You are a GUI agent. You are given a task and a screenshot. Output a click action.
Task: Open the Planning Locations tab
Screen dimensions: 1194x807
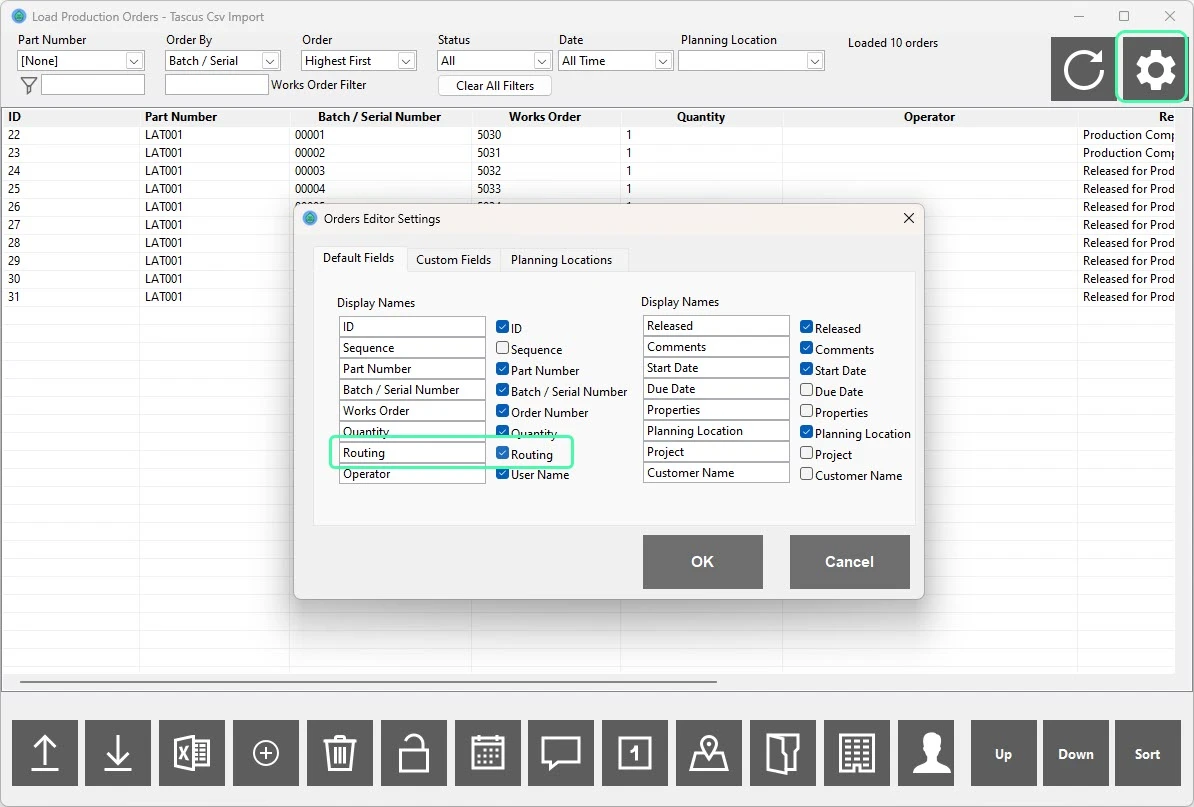pos(561,260)
